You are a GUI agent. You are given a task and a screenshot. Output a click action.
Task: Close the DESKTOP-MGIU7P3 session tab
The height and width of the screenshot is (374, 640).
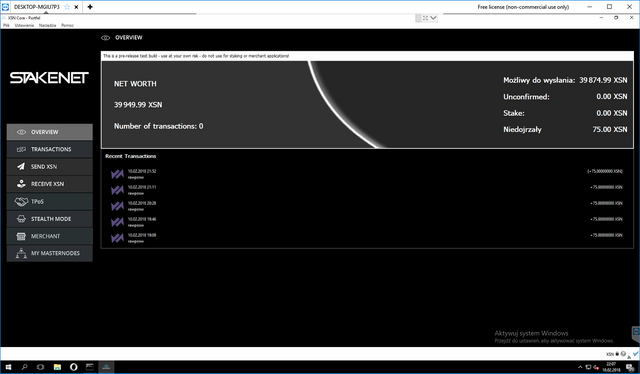(76, 7)
